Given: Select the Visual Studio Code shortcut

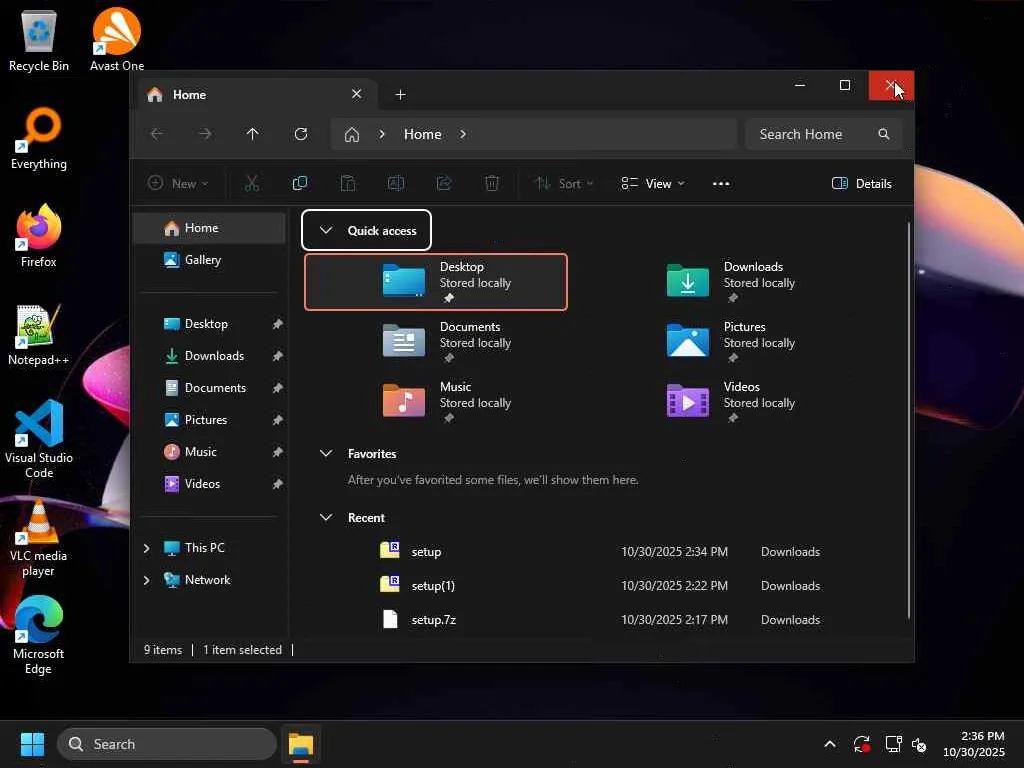Looking at the screenshot, I should click(x=39, y=440).
